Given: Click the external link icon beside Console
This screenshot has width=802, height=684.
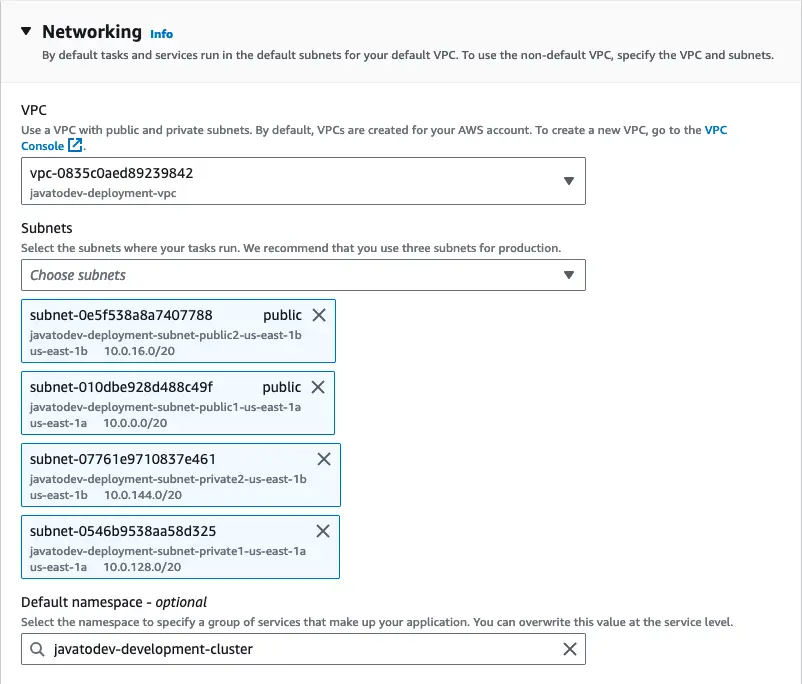Looking at the screenshot, I should [75, 146].
